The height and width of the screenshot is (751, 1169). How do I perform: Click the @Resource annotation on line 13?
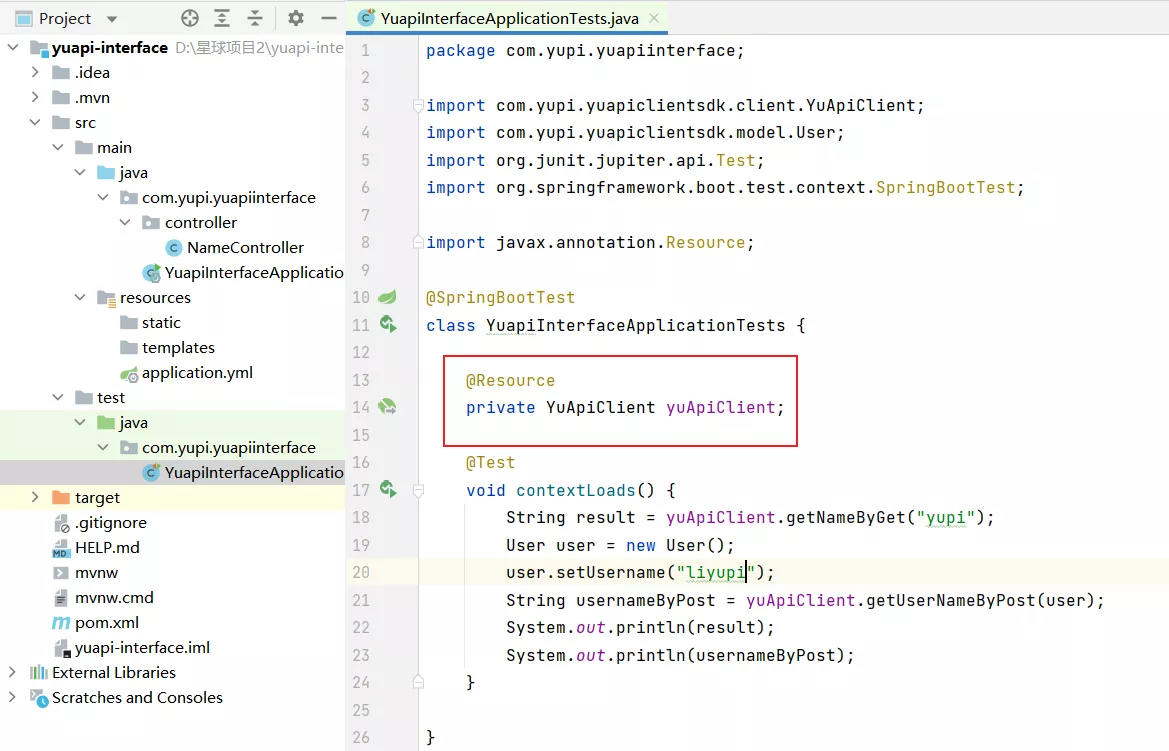pyautogui.click(x=511, y=380)
